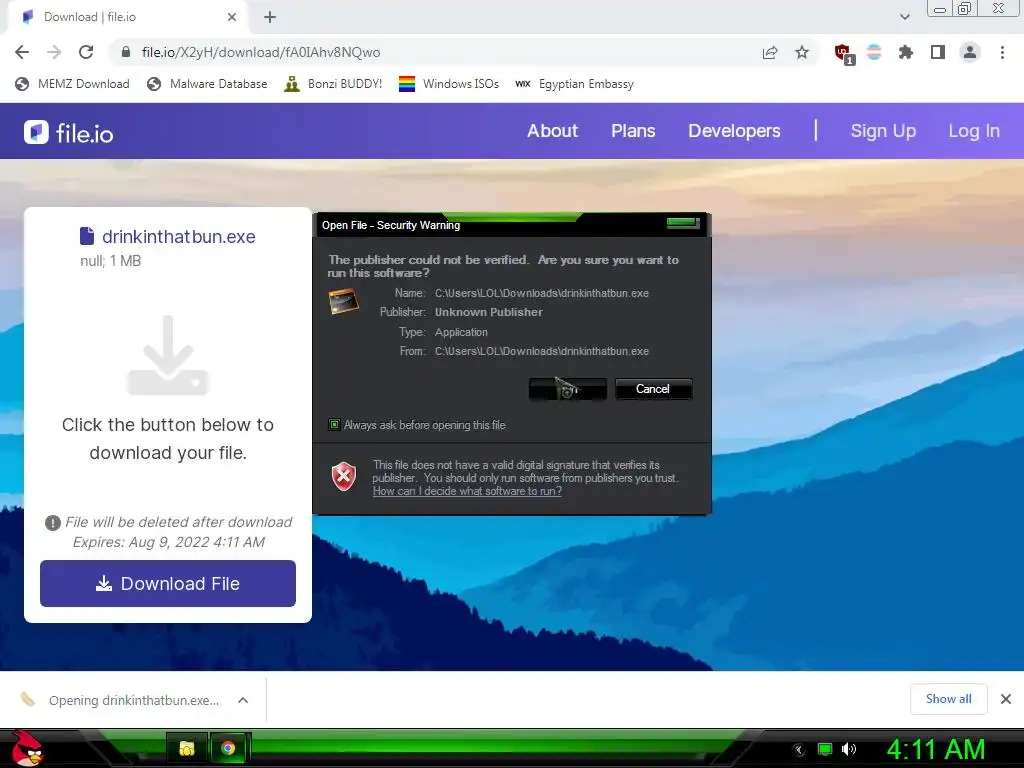
Task: Click Sign Up in the header
Action: pos(883,131)
